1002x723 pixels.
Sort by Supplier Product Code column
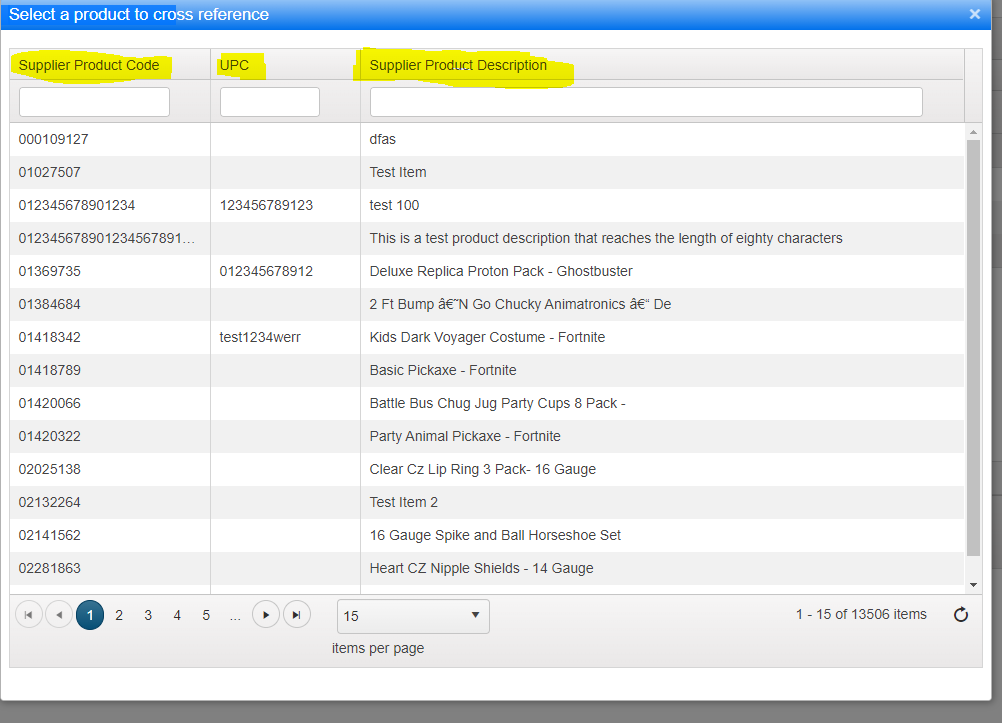tap(89, 65)
